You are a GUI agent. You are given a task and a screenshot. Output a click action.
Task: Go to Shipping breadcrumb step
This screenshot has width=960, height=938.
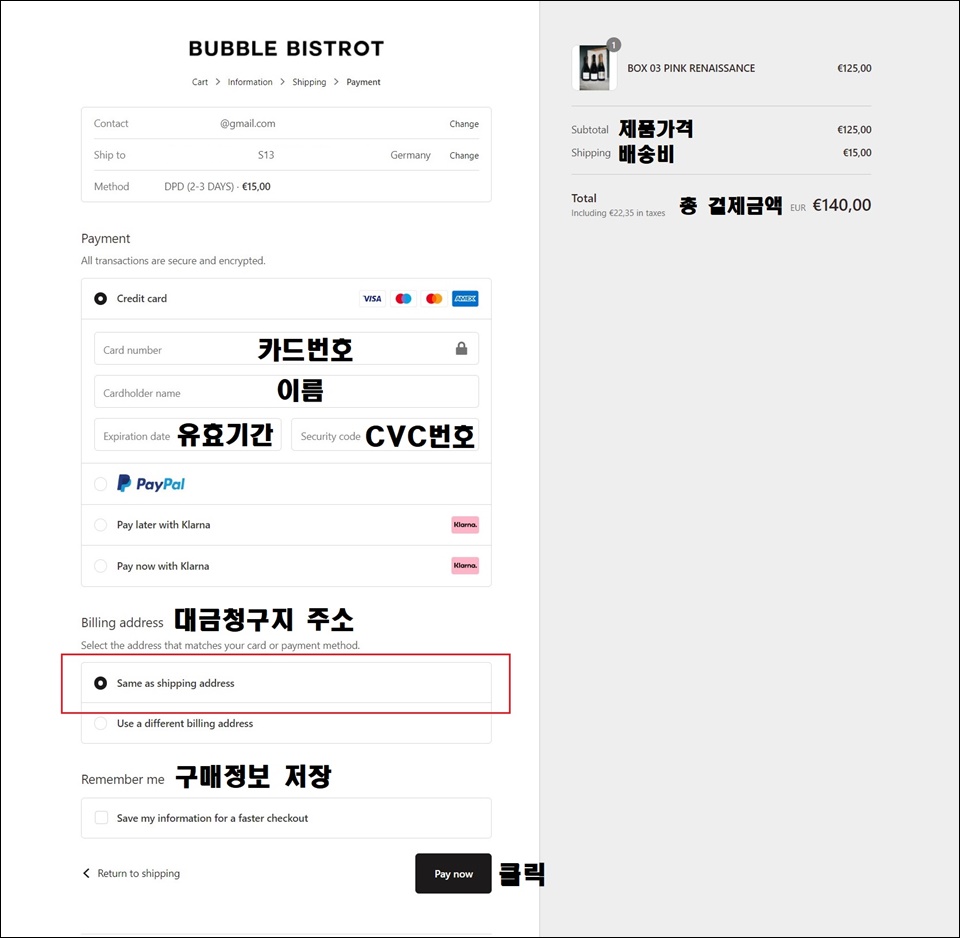click(309, 82)
